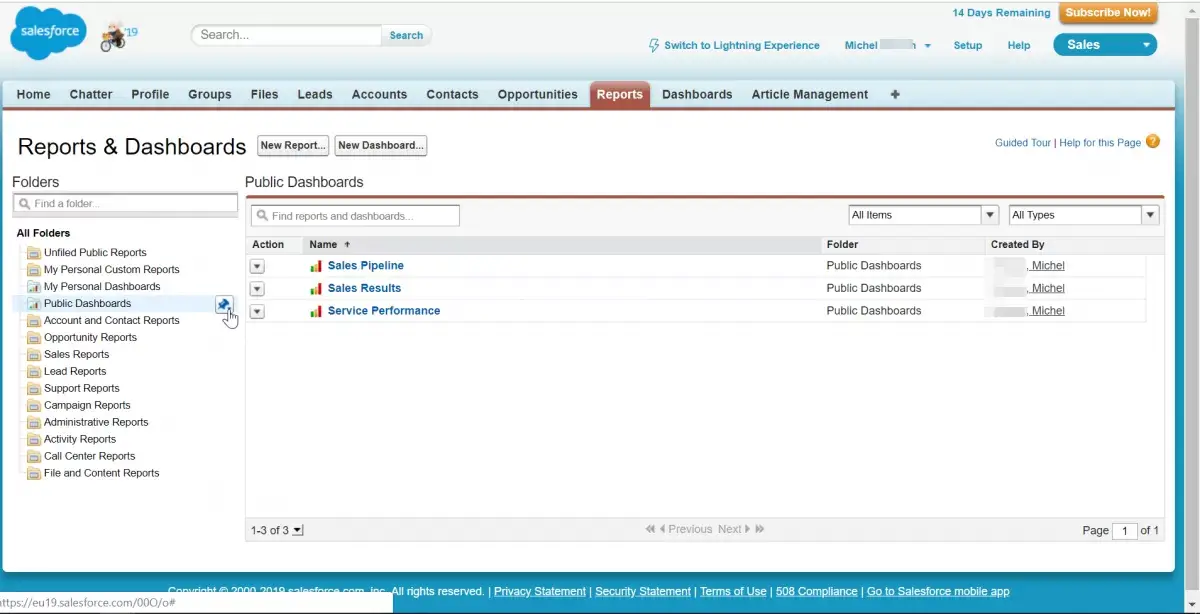This screenshot has width=1200, height=614.
Task: Switch to the Leads tab
Action: click(x=315, y=94)
